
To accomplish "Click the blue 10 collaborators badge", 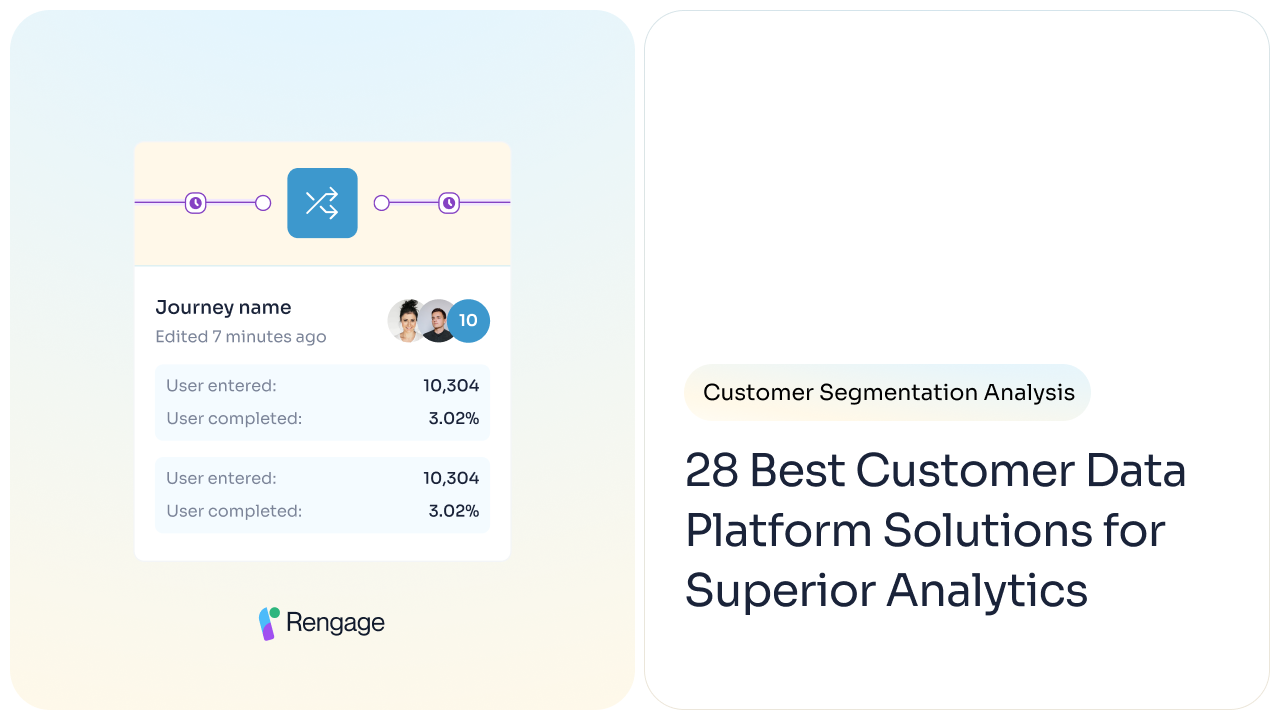I will click(468, 321).
